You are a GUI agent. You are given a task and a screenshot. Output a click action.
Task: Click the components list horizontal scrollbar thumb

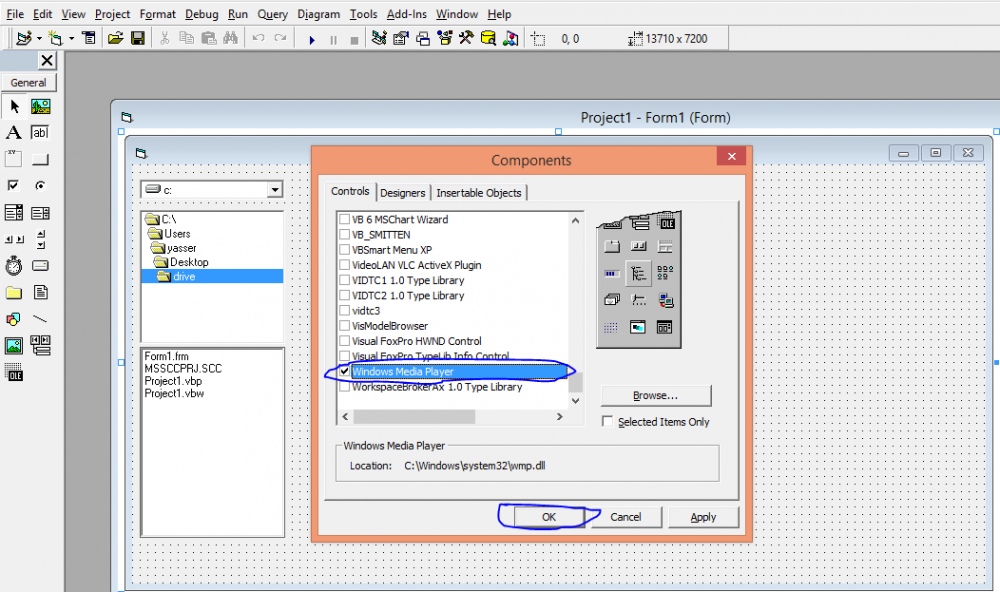point(414,417)
